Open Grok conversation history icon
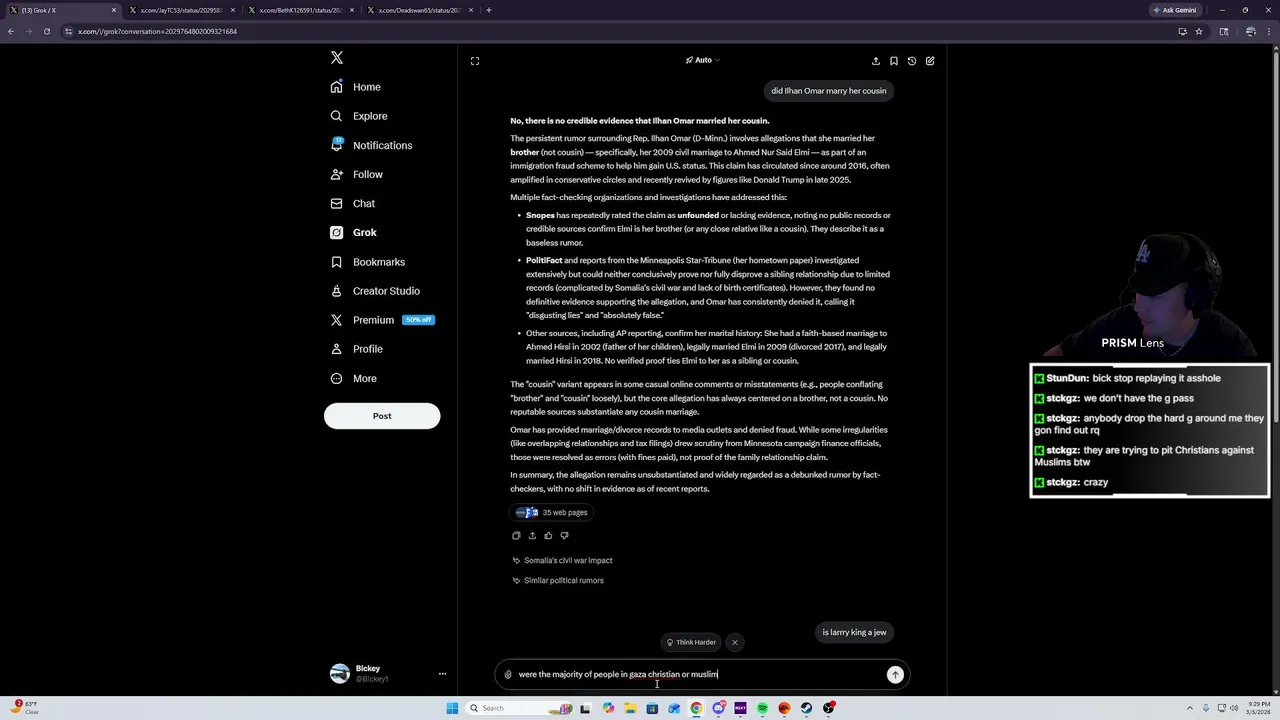Screen dimensions: 1280x720 912,61
